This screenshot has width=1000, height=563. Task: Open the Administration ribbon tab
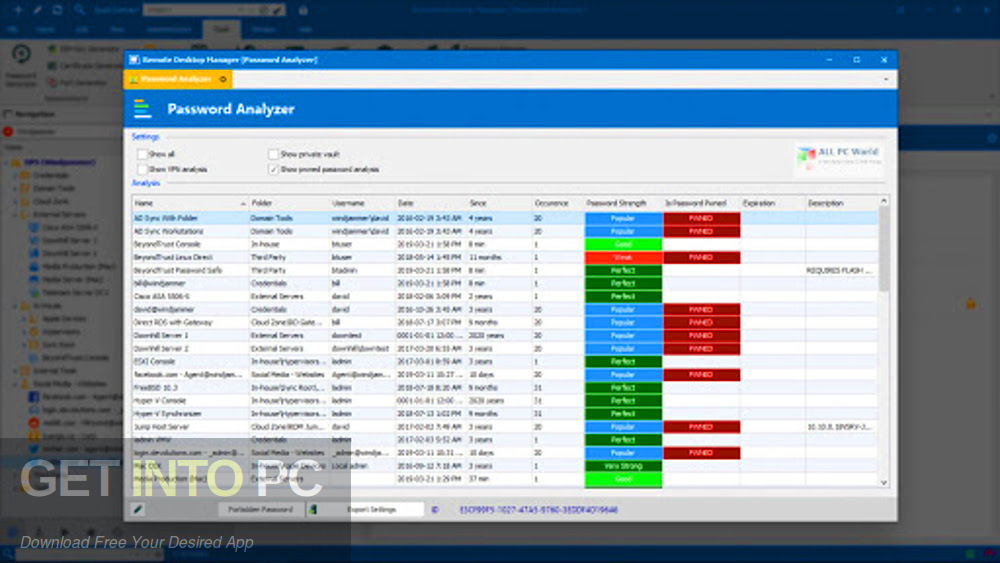168,29
